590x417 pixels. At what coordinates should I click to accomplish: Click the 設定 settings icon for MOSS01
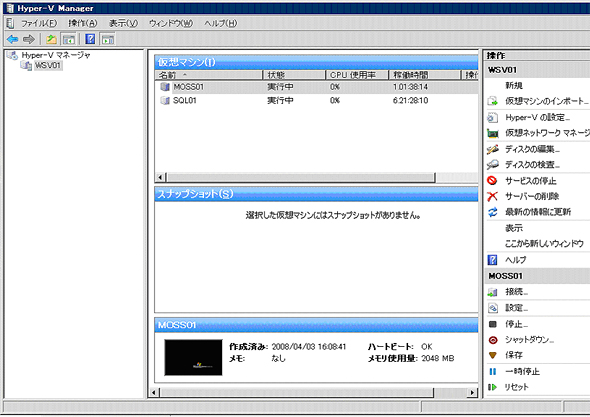coord(492,308)
